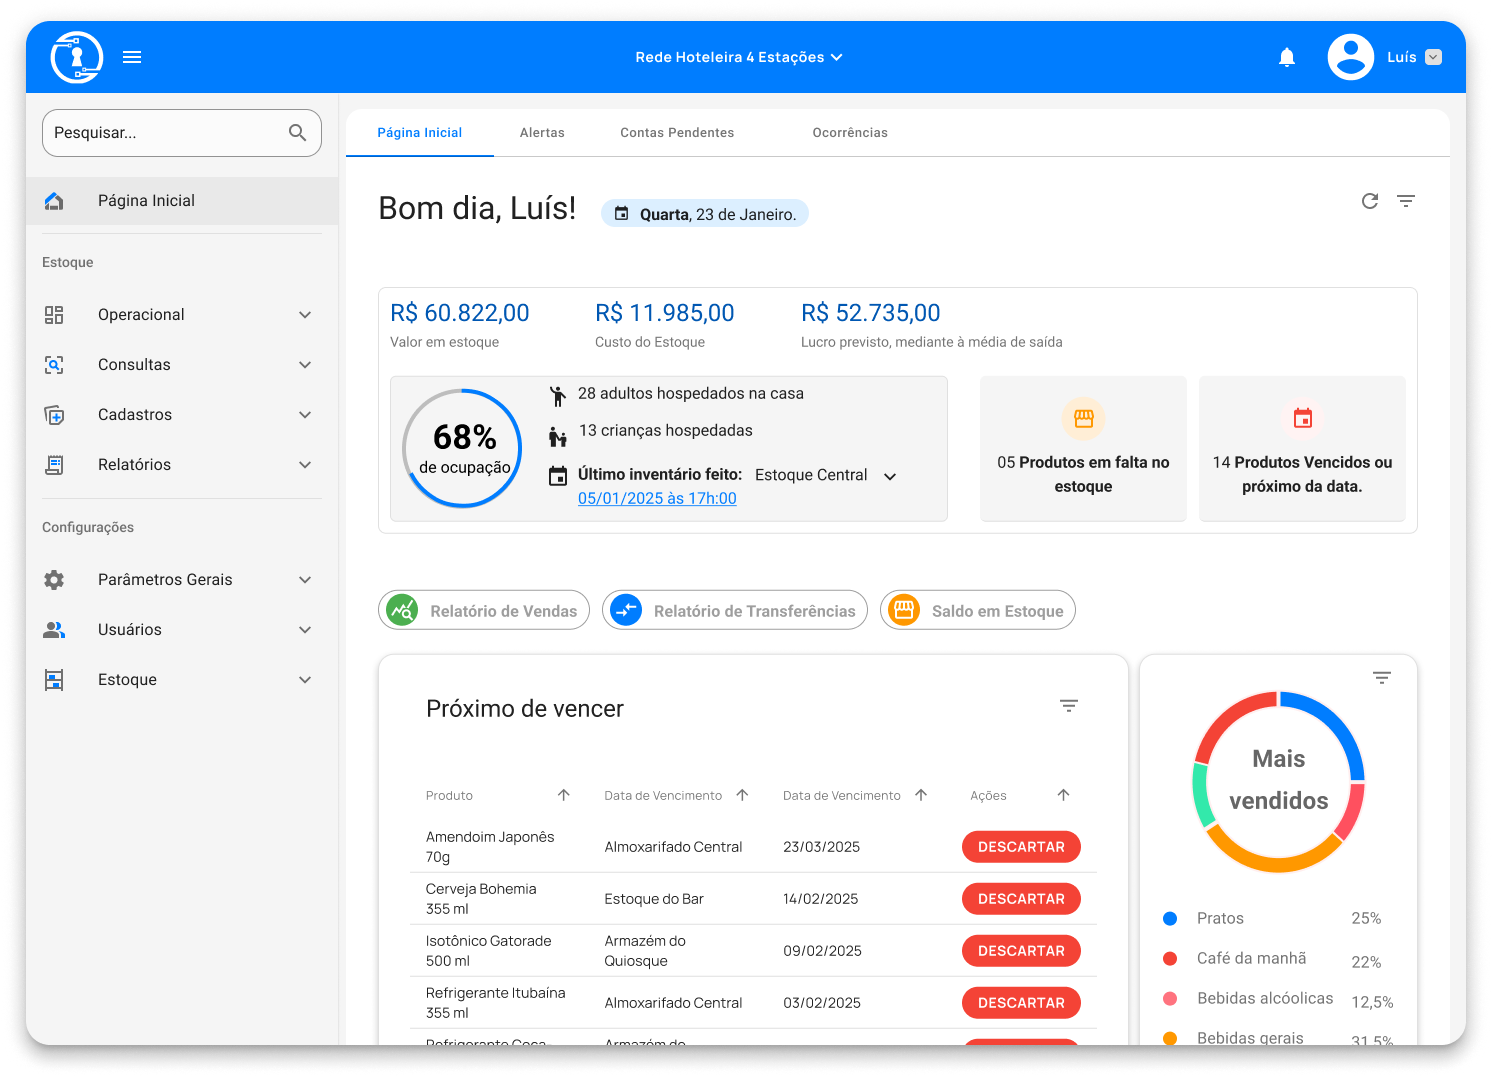This screenshot has width=1492, height=1076.
Task: Open the notifications bell
Action: 1287,57
